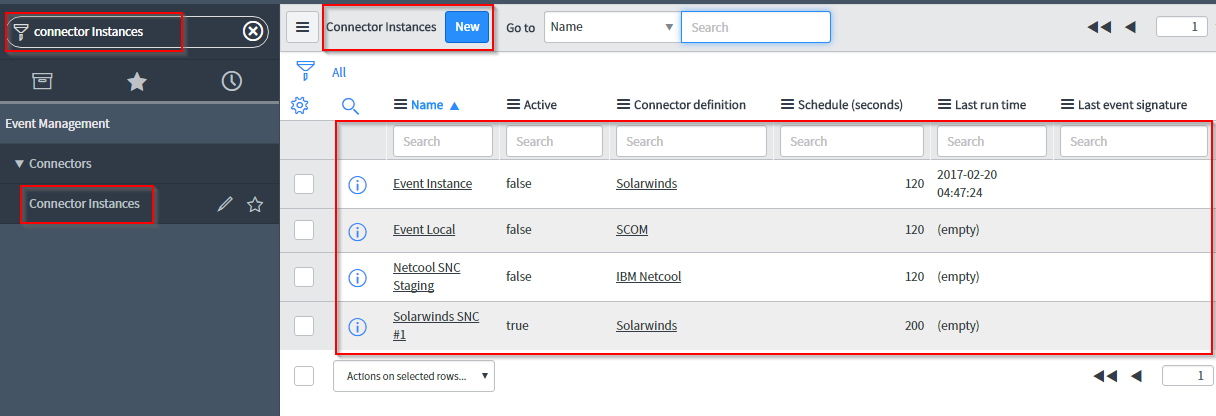Open the Go to Name dropdown
1216x416 pixels.
tap(612, 27)
